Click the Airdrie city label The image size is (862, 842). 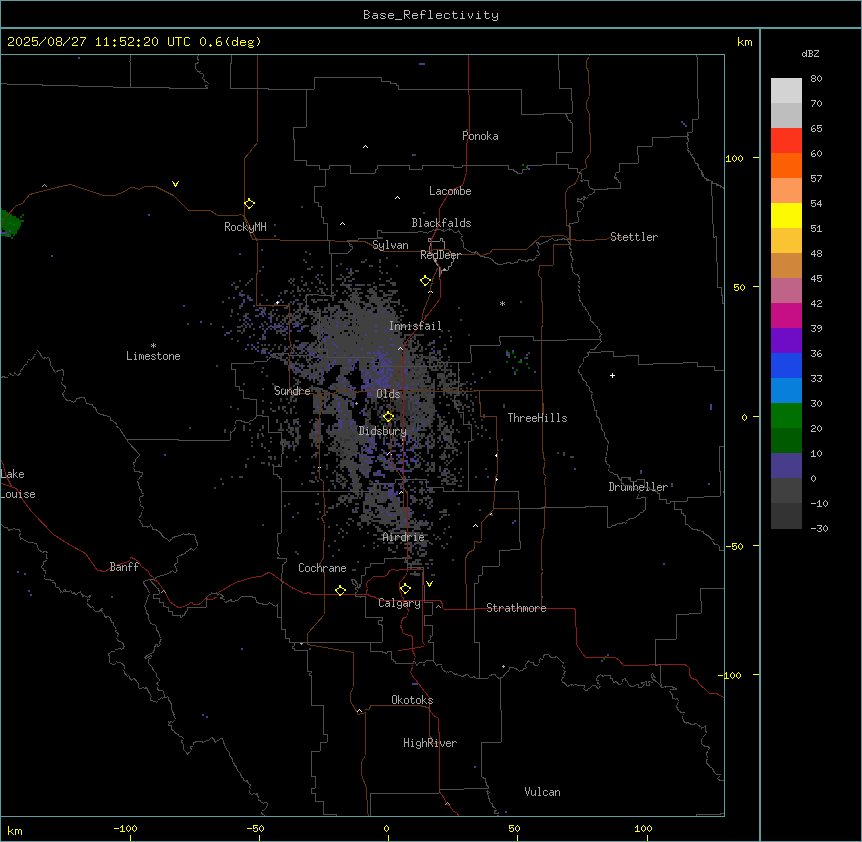tap(404, 537)
